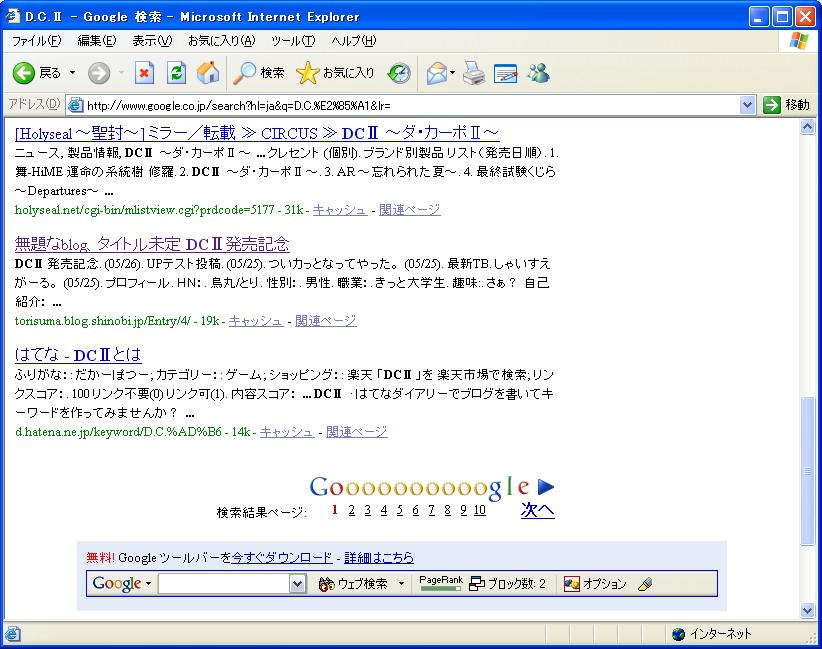Open the ツール(T) menu
Screen dimensions: 822x649
(293, 41)
